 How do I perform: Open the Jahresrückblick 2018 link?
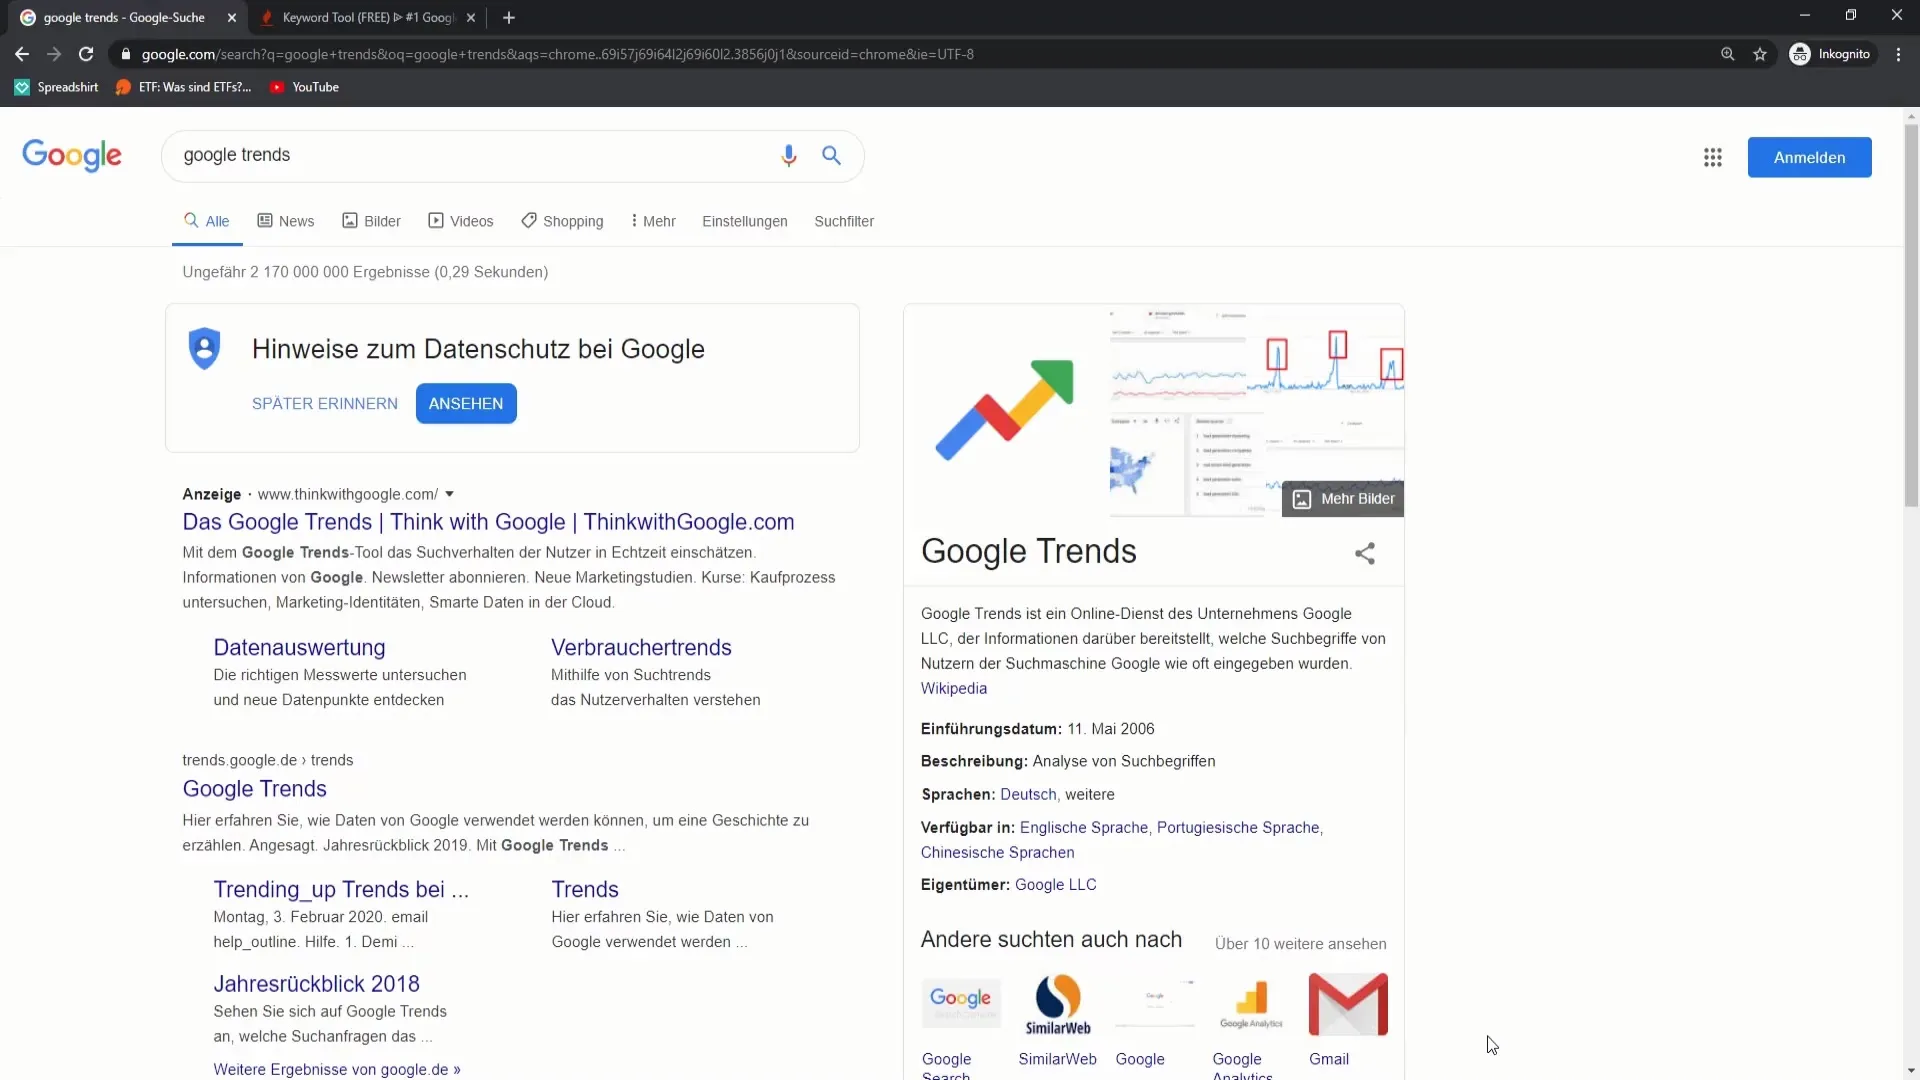coord(316,984)
